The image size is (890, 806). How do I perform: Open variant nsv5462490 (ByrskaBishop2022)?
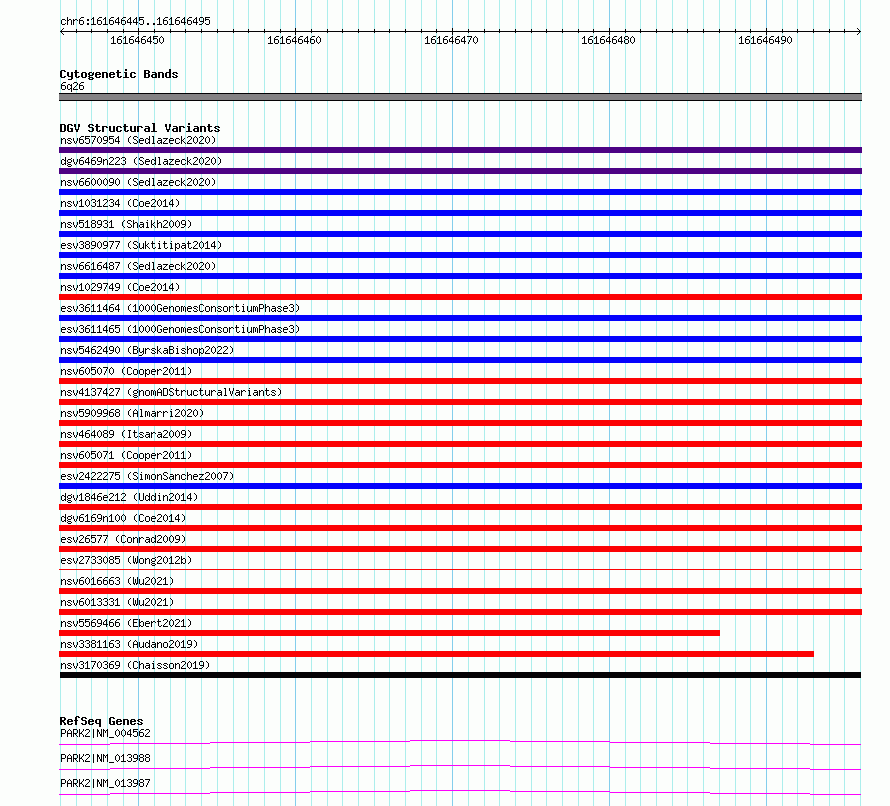[x=147, y=350]
